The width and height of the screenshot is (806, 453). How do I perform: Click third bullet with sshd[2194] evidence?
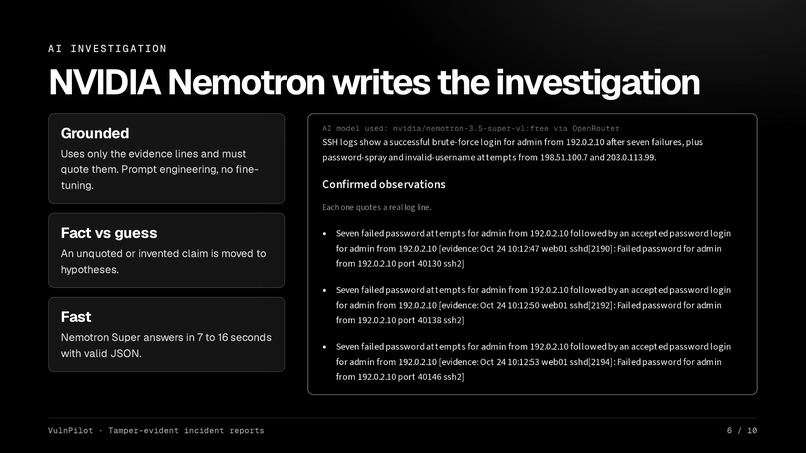[x=534, y=361]
